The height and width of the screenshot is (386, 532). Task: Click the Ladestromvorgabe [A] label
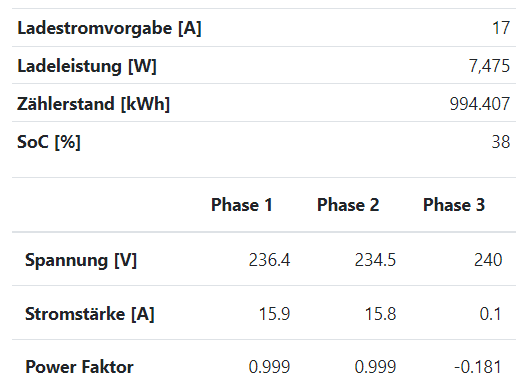pos(109,28)
